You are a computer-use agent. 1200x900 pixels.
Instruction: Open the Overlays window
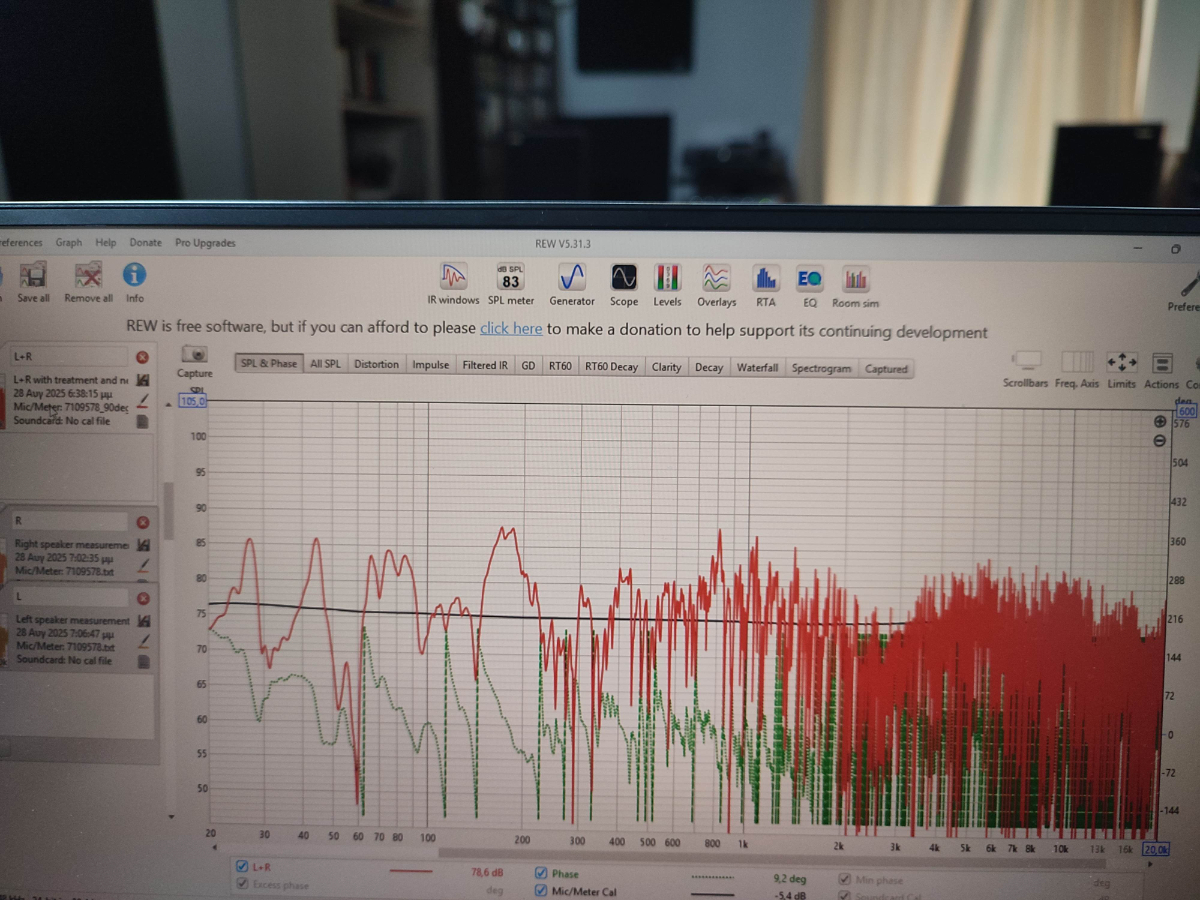(716, 280)
